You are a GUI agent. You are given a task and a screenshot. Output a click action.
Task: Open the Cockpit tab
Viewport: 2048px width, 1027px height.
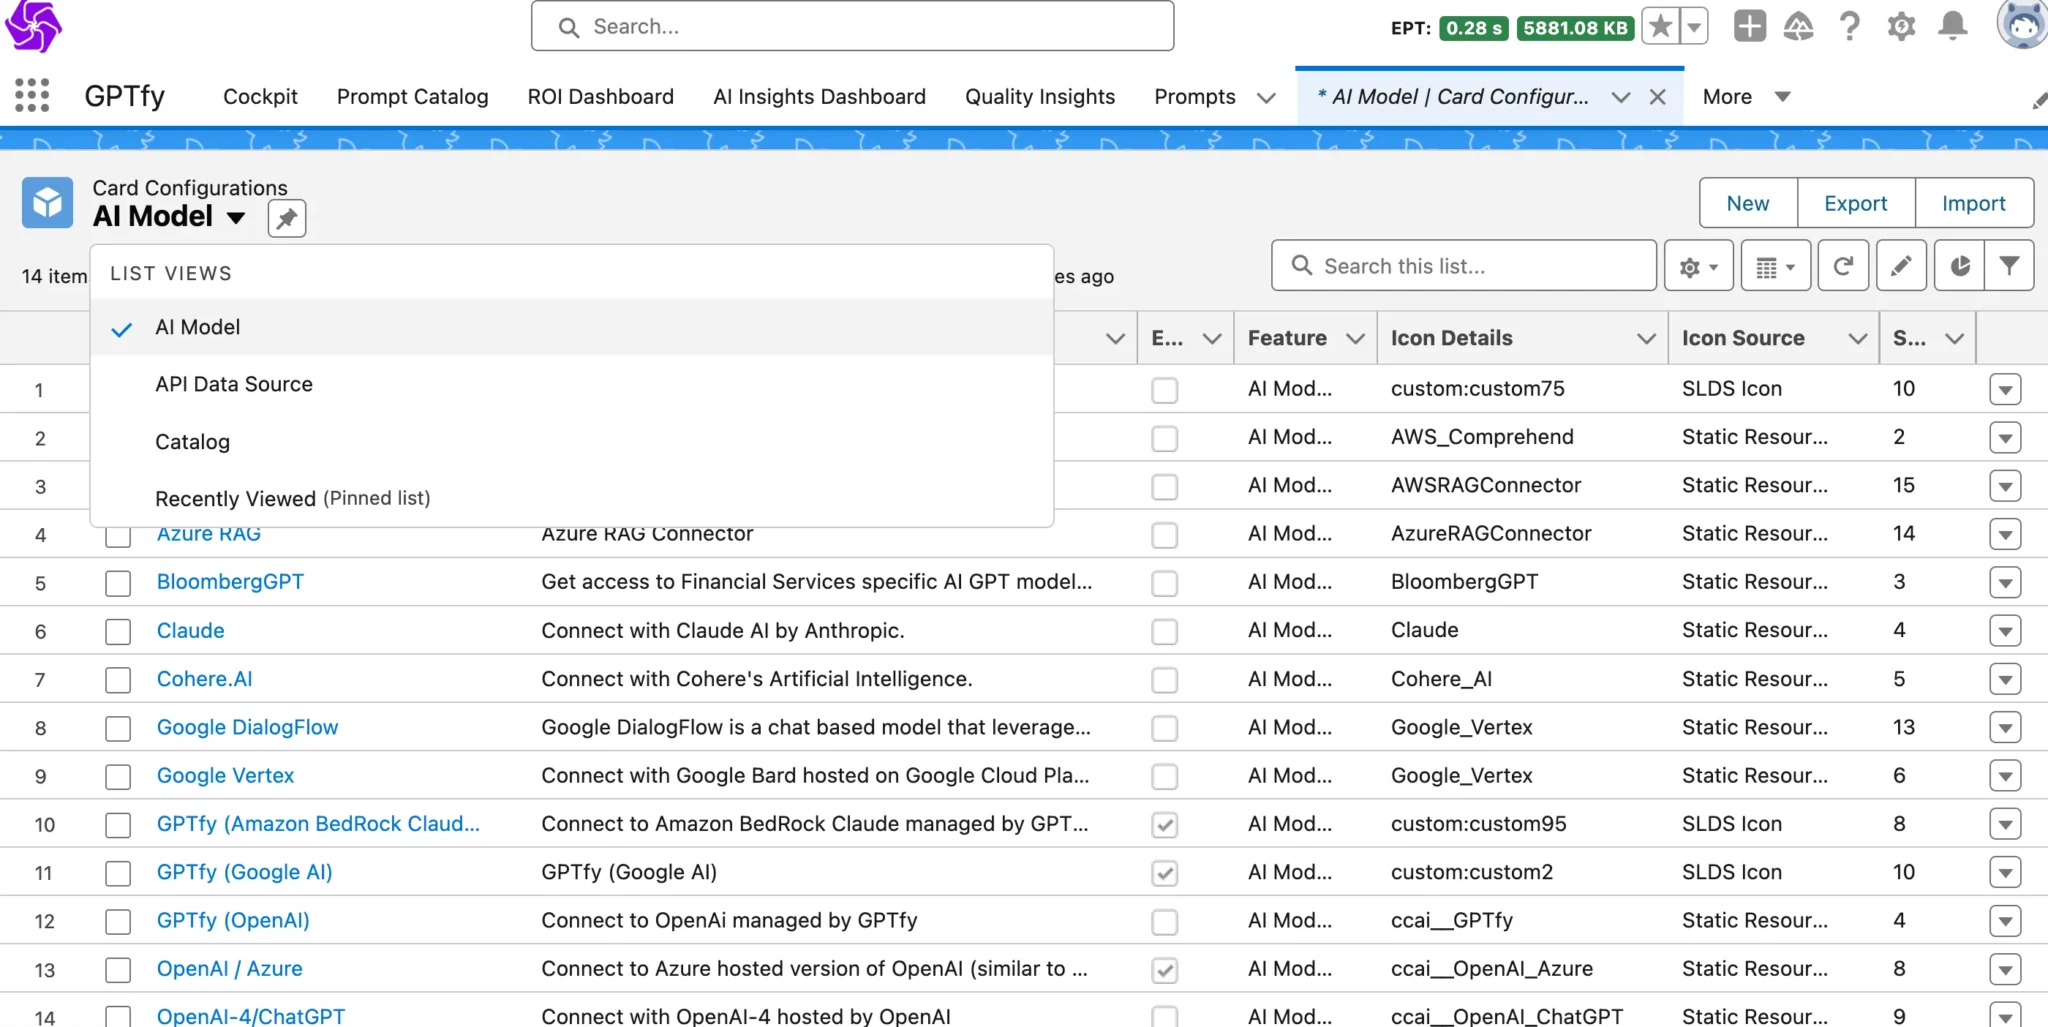coord(260,96)
